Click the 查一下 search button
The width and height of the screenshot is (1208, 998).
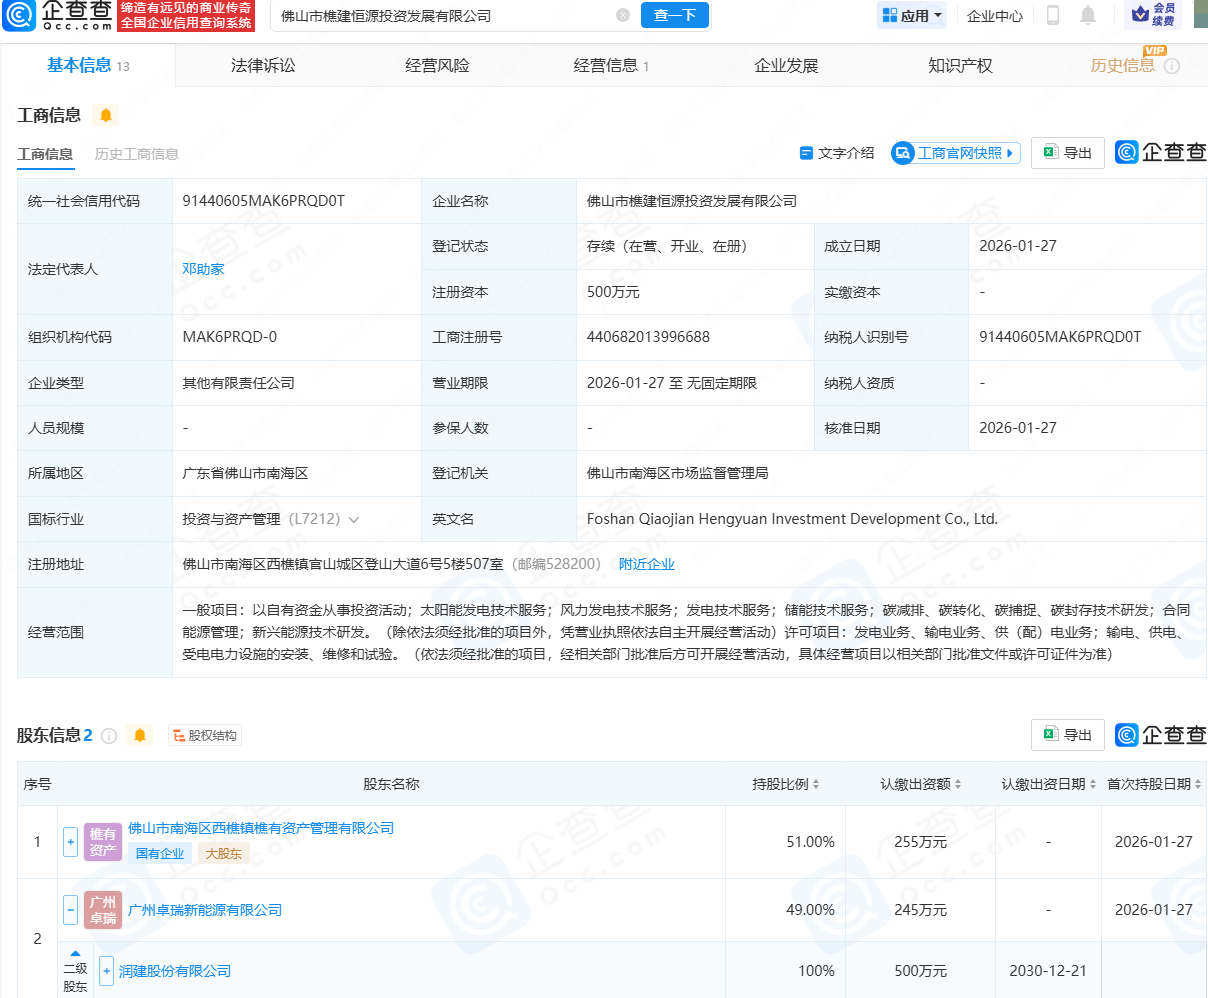[675, 15]
